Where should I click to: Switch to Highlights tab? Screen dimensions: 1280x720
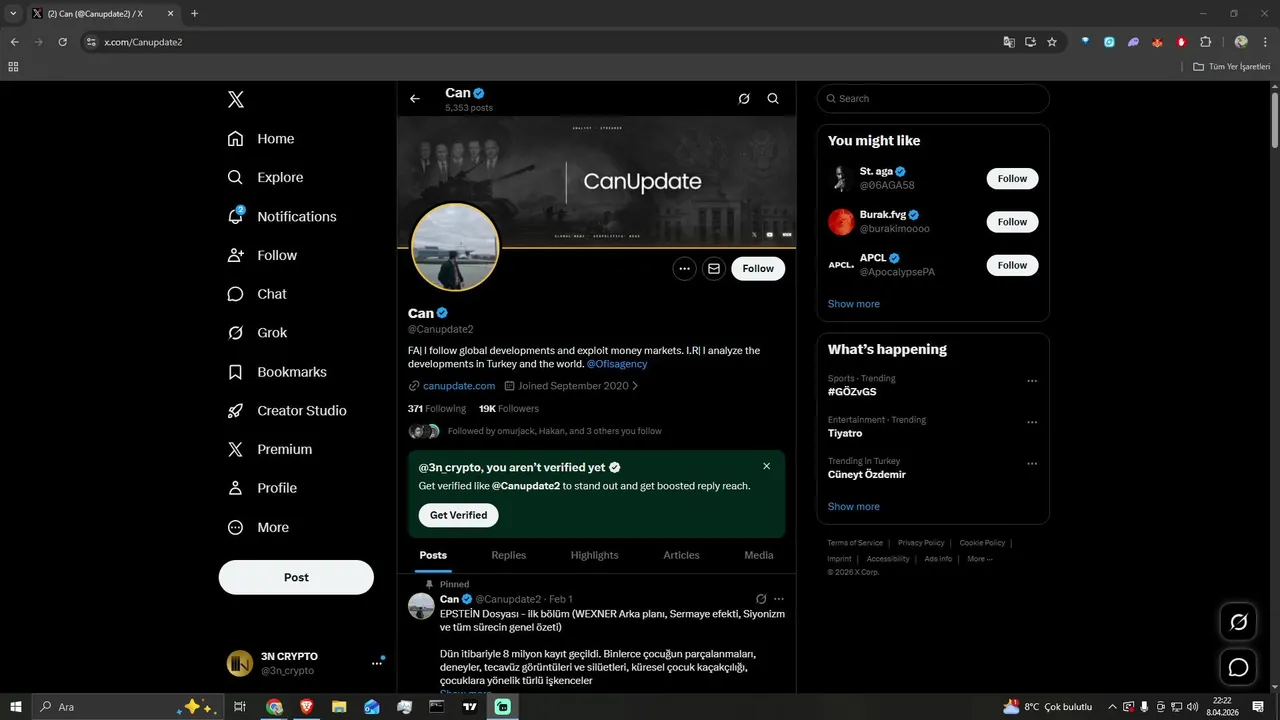click(595, 555)
